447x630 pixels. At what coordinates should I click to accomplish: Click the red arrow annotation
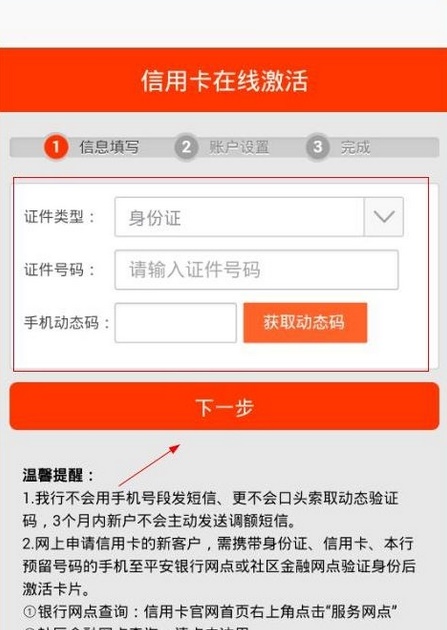tap(149, 465)
